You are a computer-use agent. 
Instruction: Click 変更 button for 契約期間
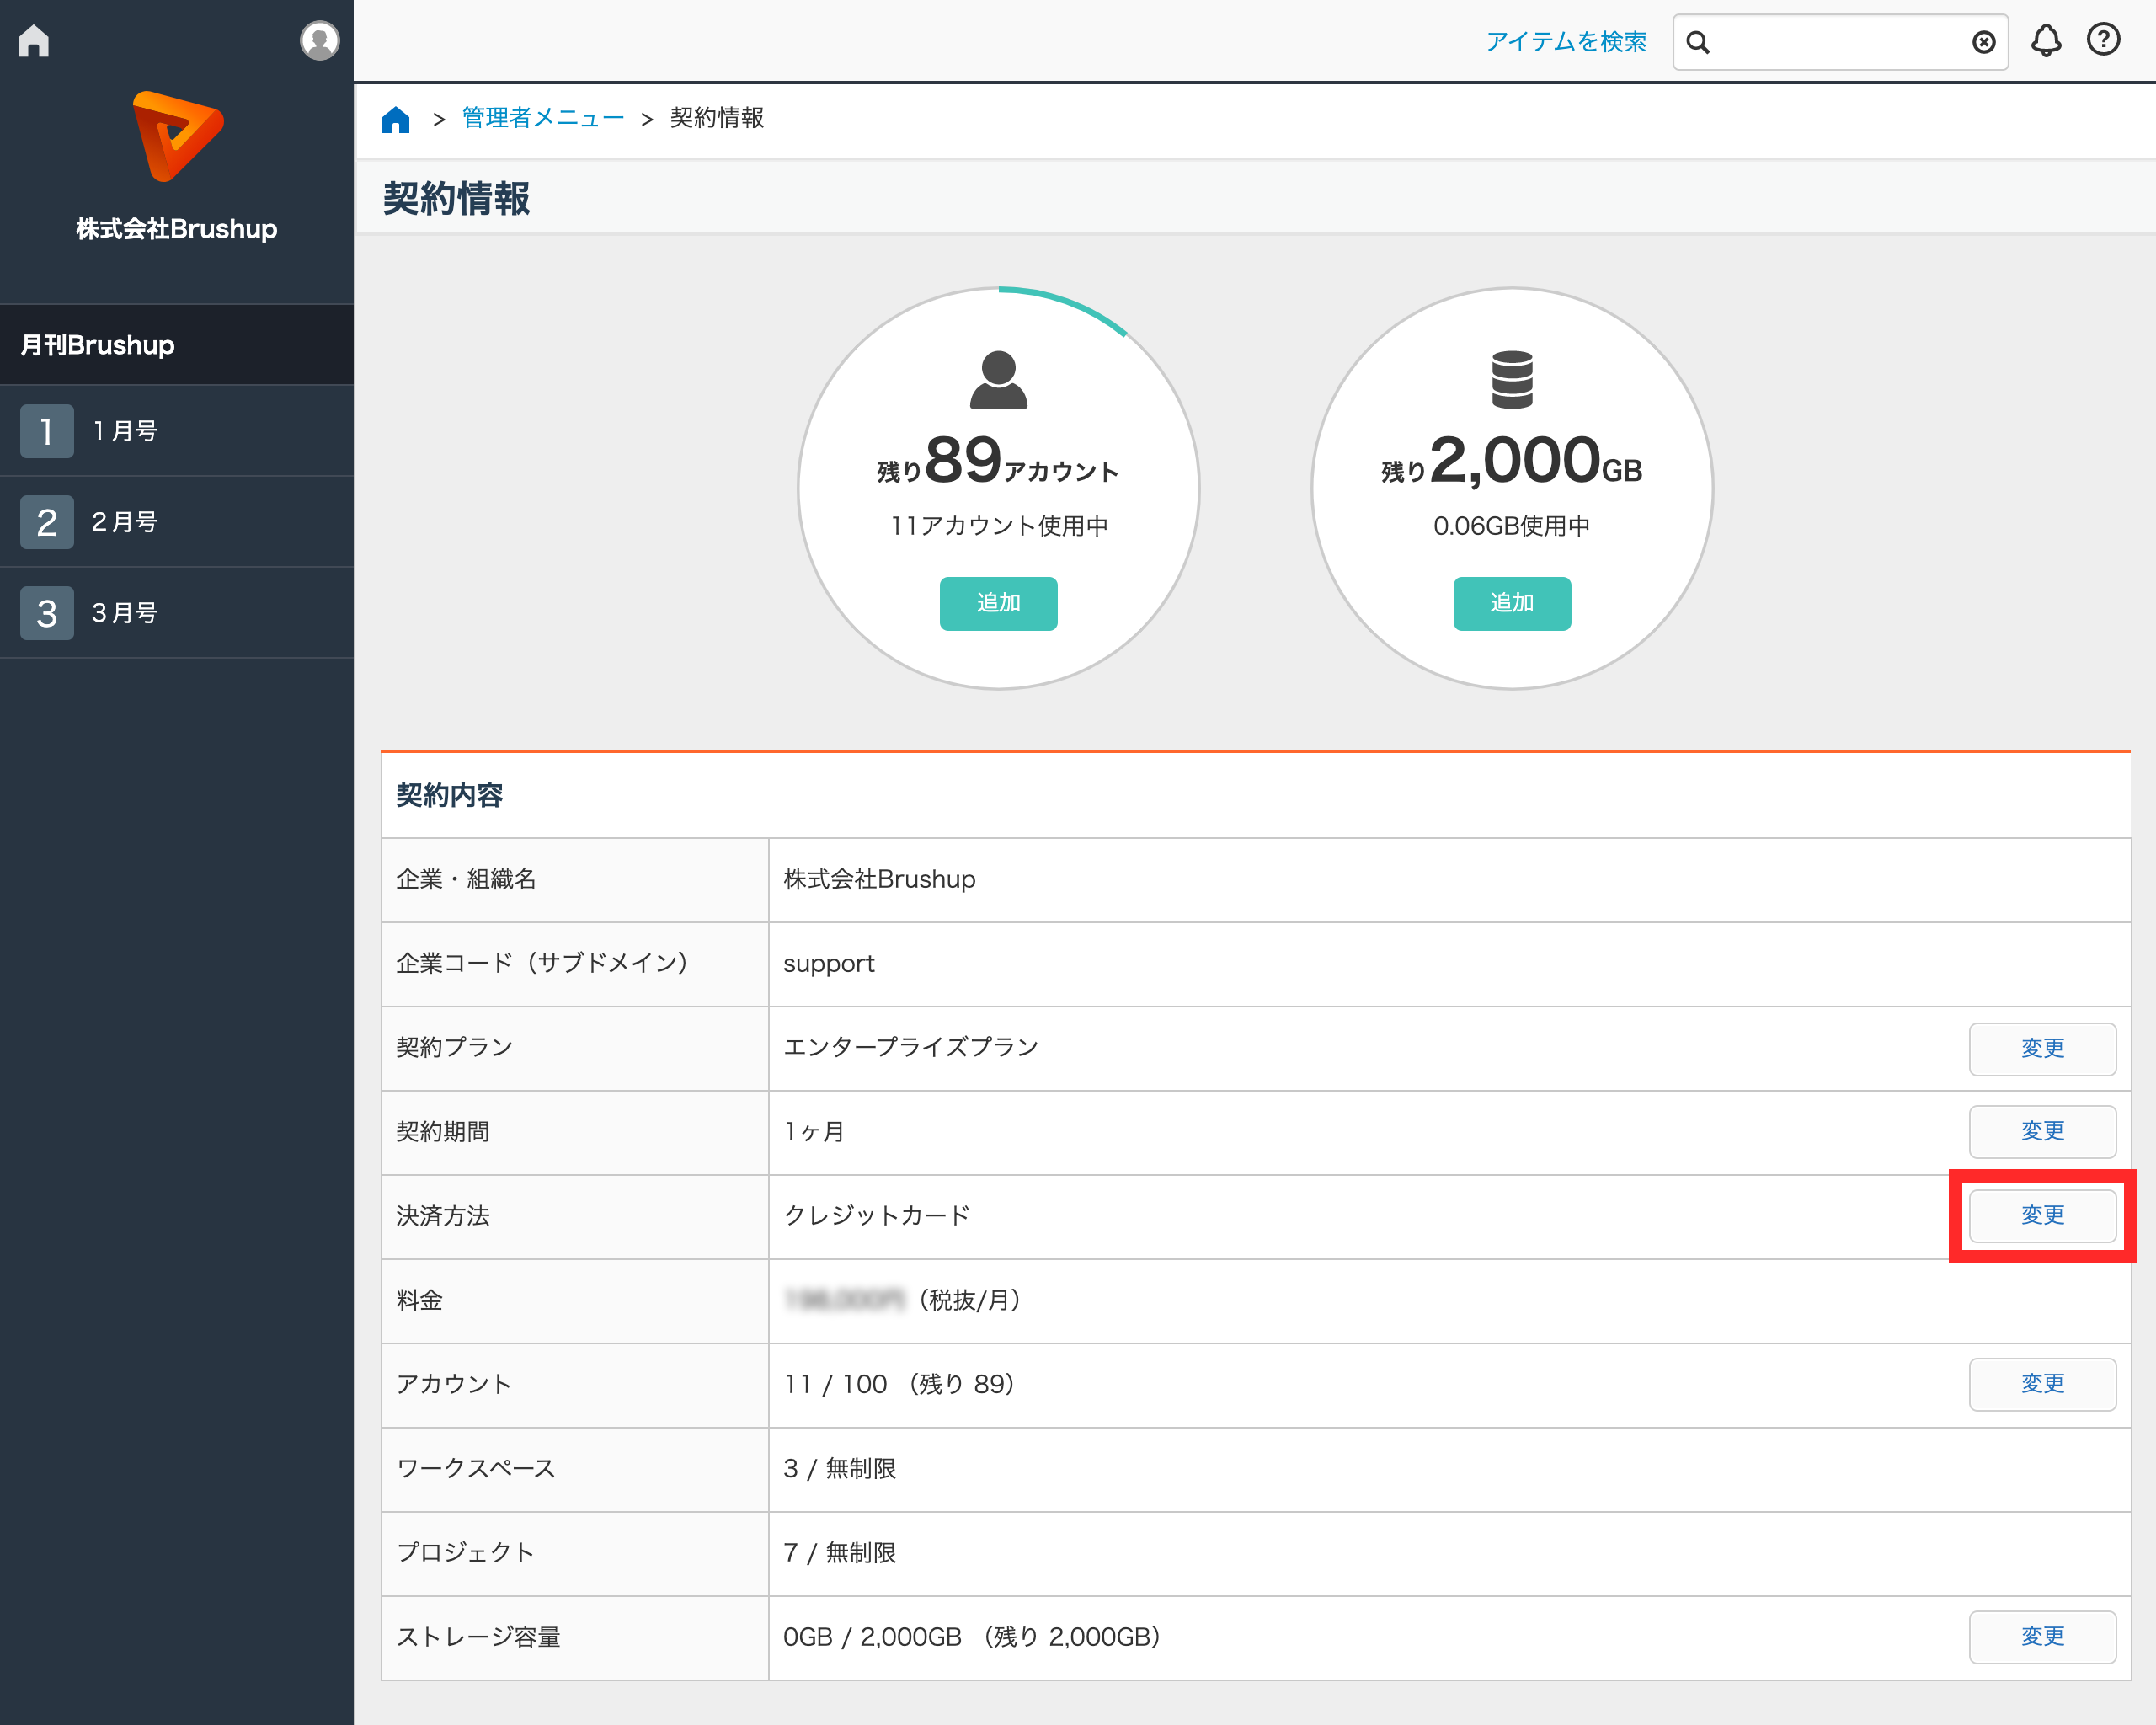pyautogui.click(x=2042, y=1131)
